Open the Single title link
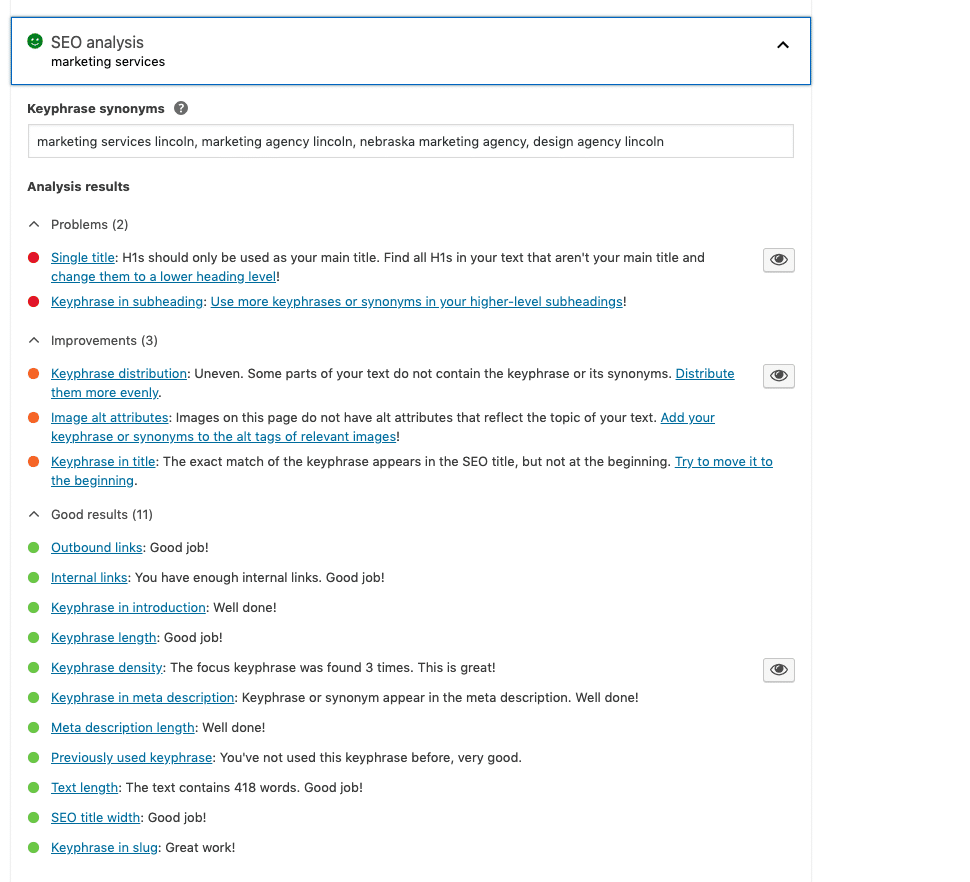This screenshot has width=970, height=882. [x=83, y=258]
